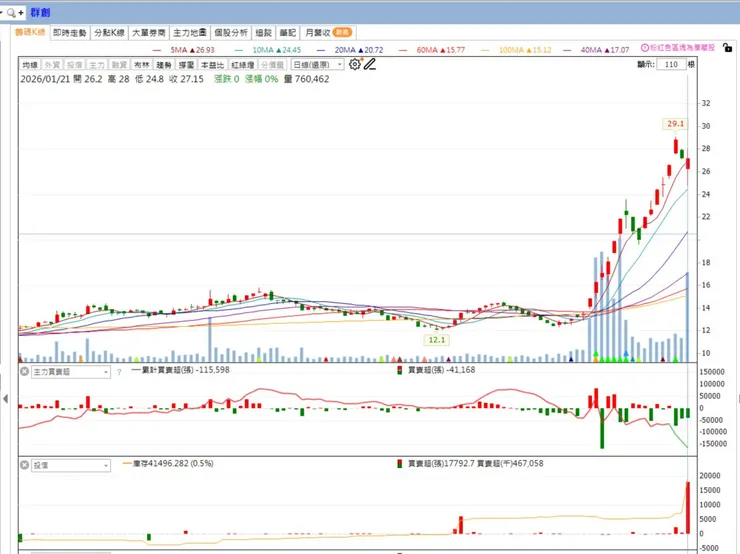Toggle the 外資 overlay button

point(52,65)
